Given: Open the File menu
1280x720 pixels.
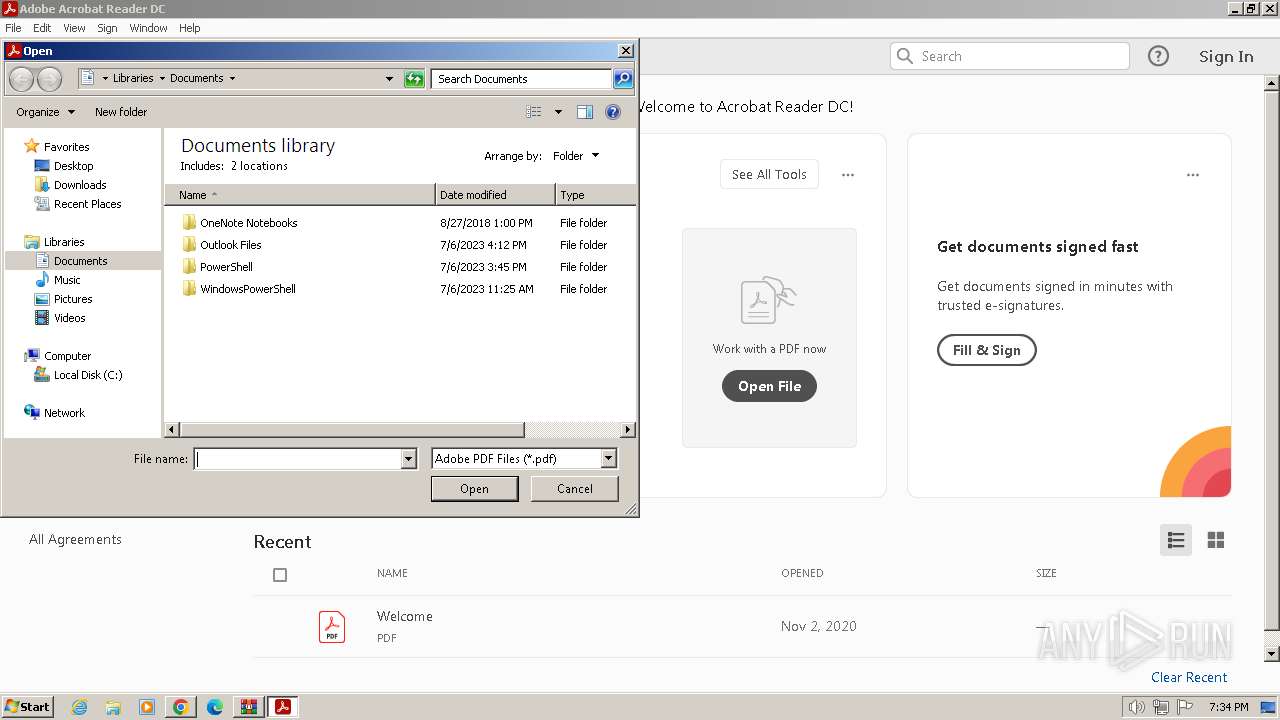Looking at the screenshot, I should click(13, 28).
